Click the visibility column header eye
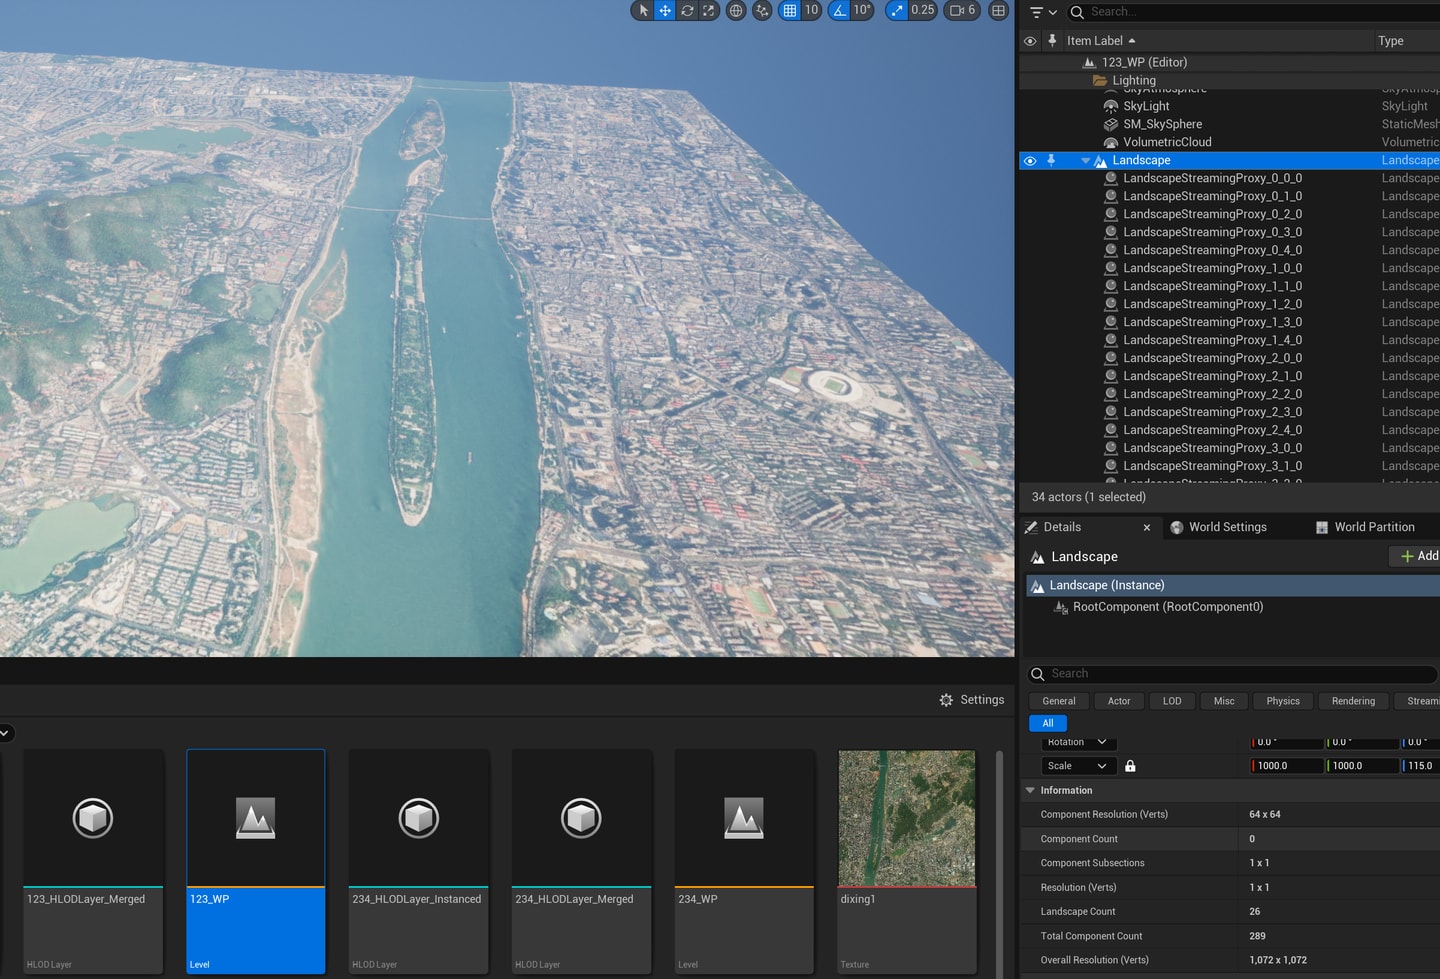Screen dimensions: 1440x979 point(1030,41)
